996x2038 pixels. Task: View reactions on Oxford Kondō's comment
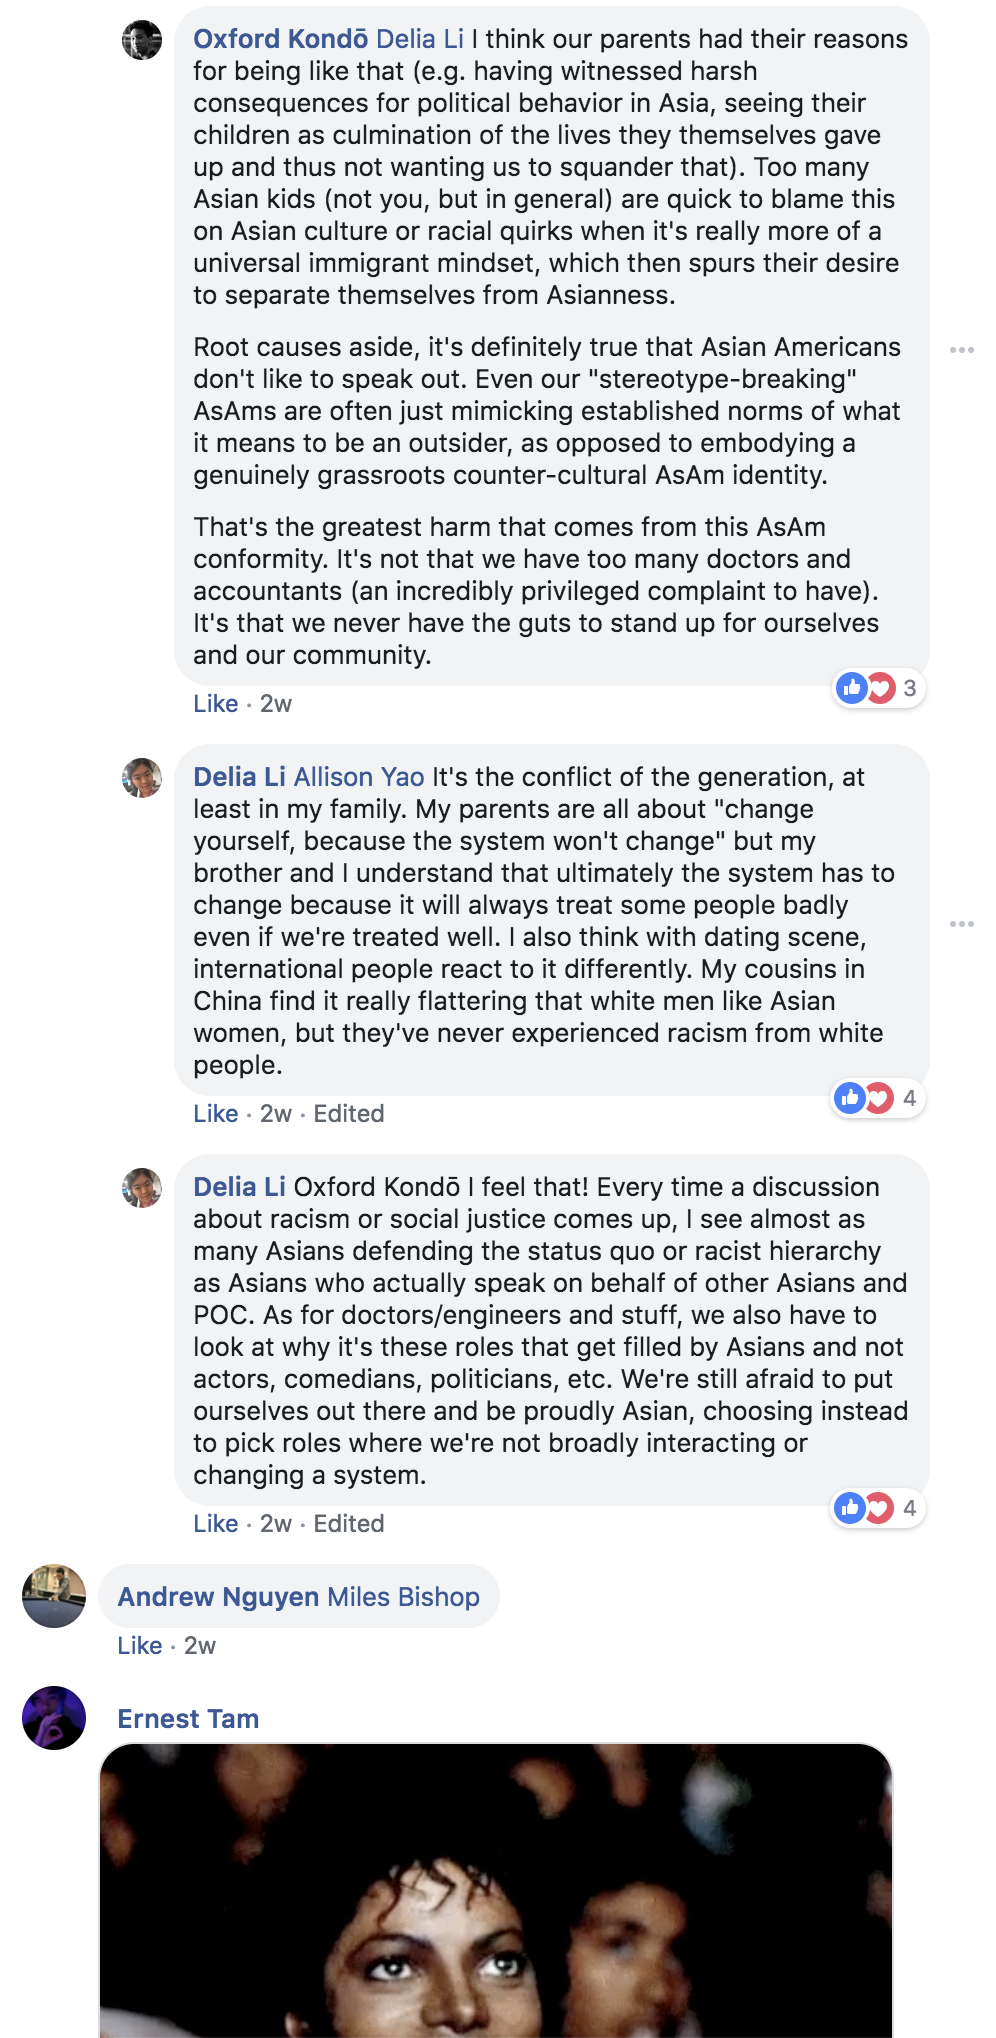click(x=879, y=688)
